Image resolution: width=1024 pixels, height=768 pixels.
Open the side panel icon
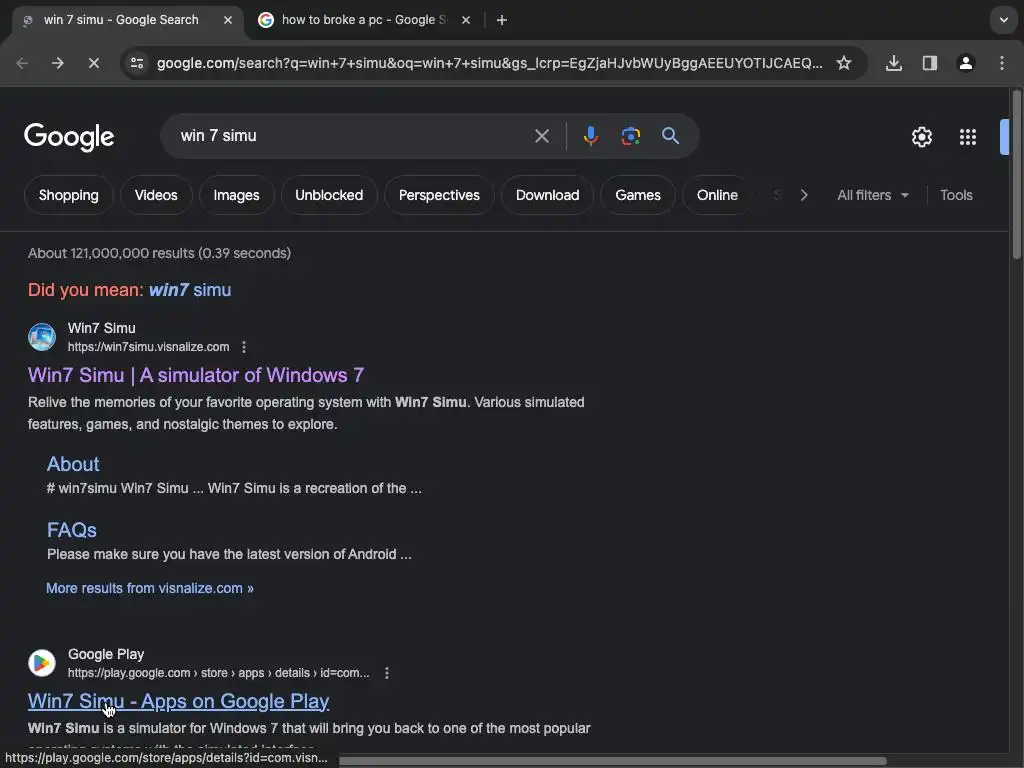pos(929,63)
